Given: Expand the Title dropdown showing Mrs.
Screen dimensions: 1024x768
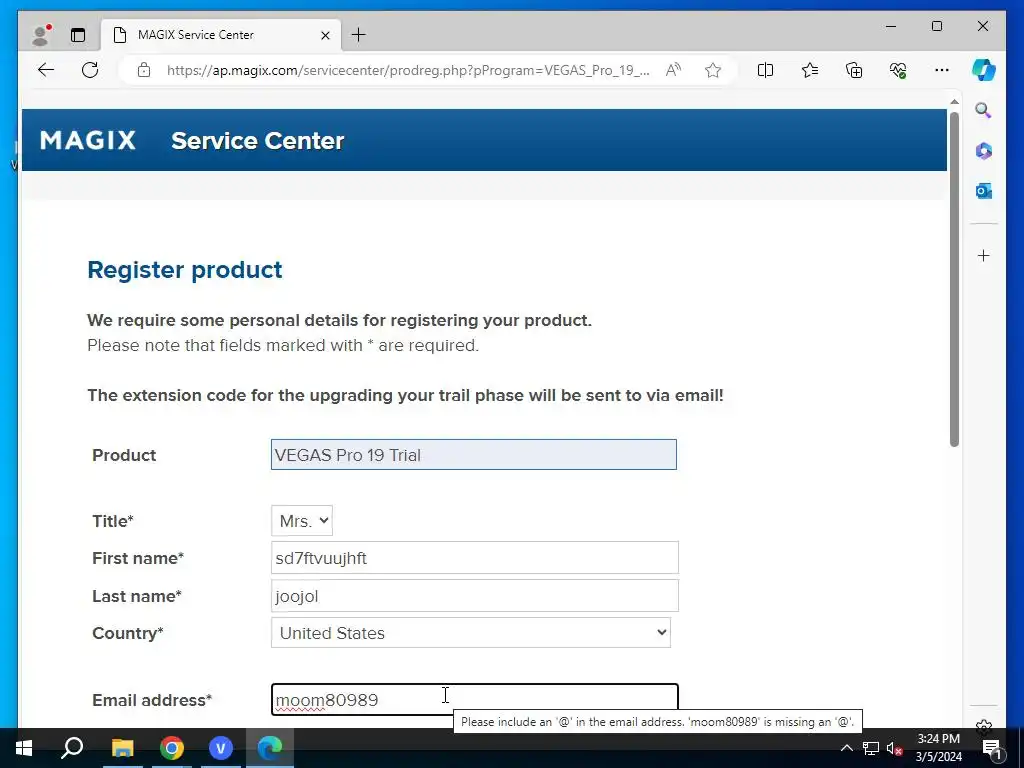Looking at the screenshot, I should tap(302, 520).
